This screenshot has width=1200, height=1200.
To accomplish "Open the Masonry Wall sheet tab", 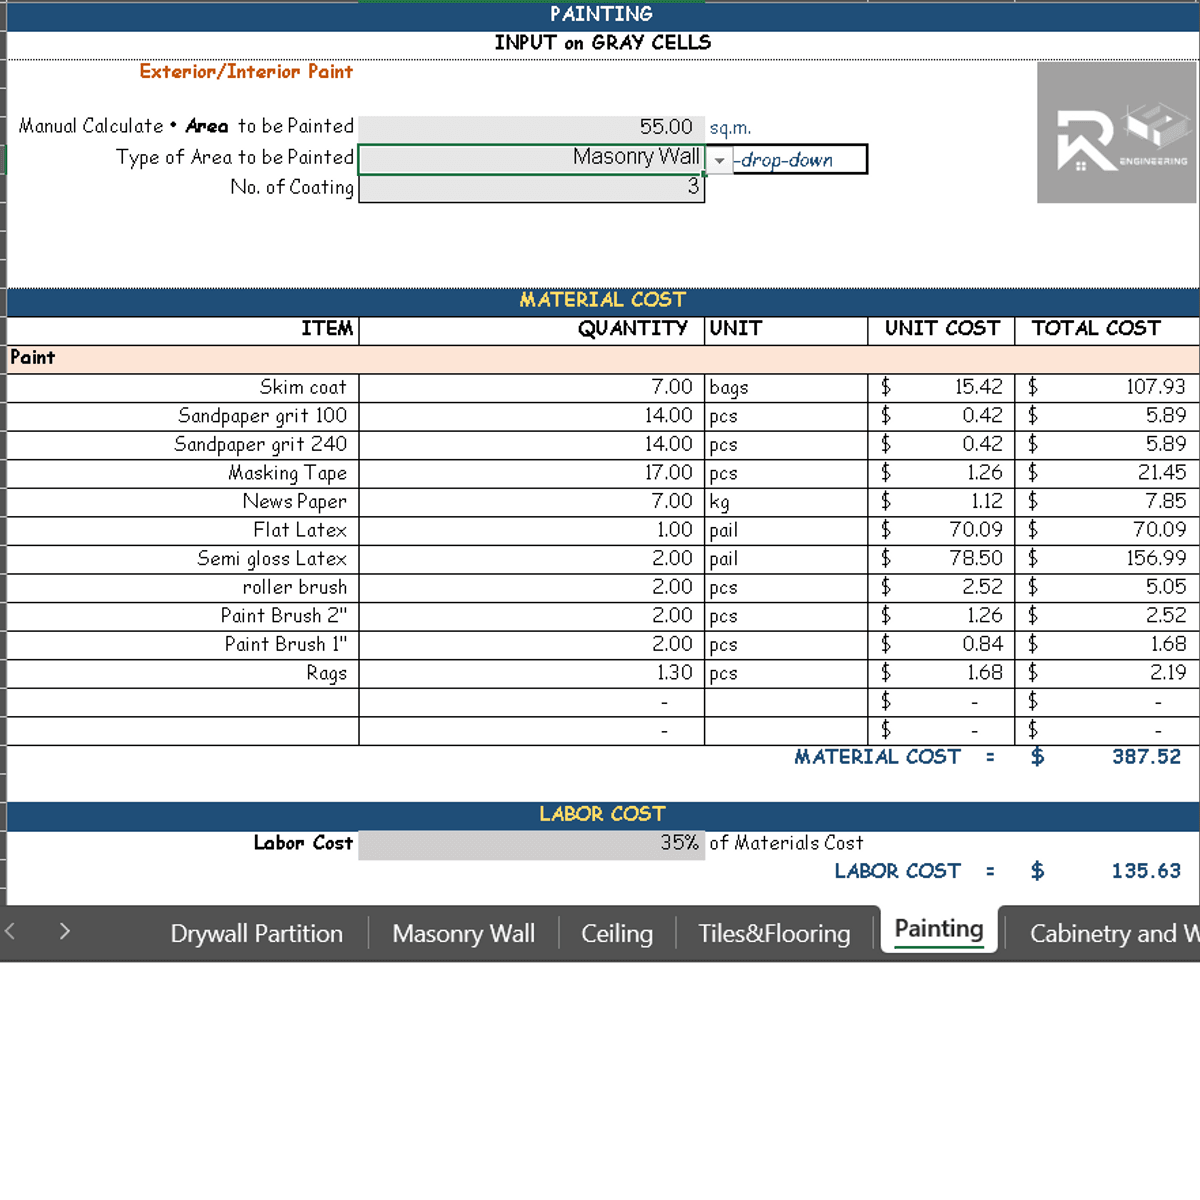I will coord(463,933).
